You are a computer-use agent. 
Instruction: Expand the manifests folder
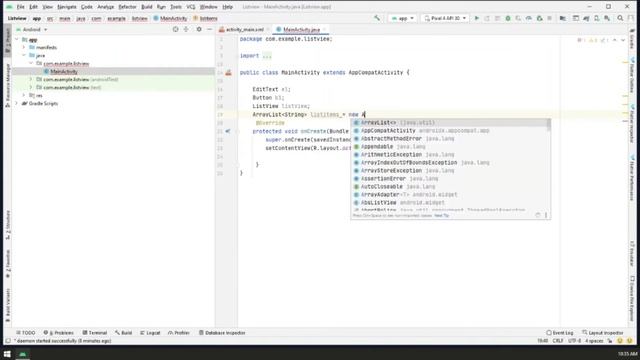(24, 47)
